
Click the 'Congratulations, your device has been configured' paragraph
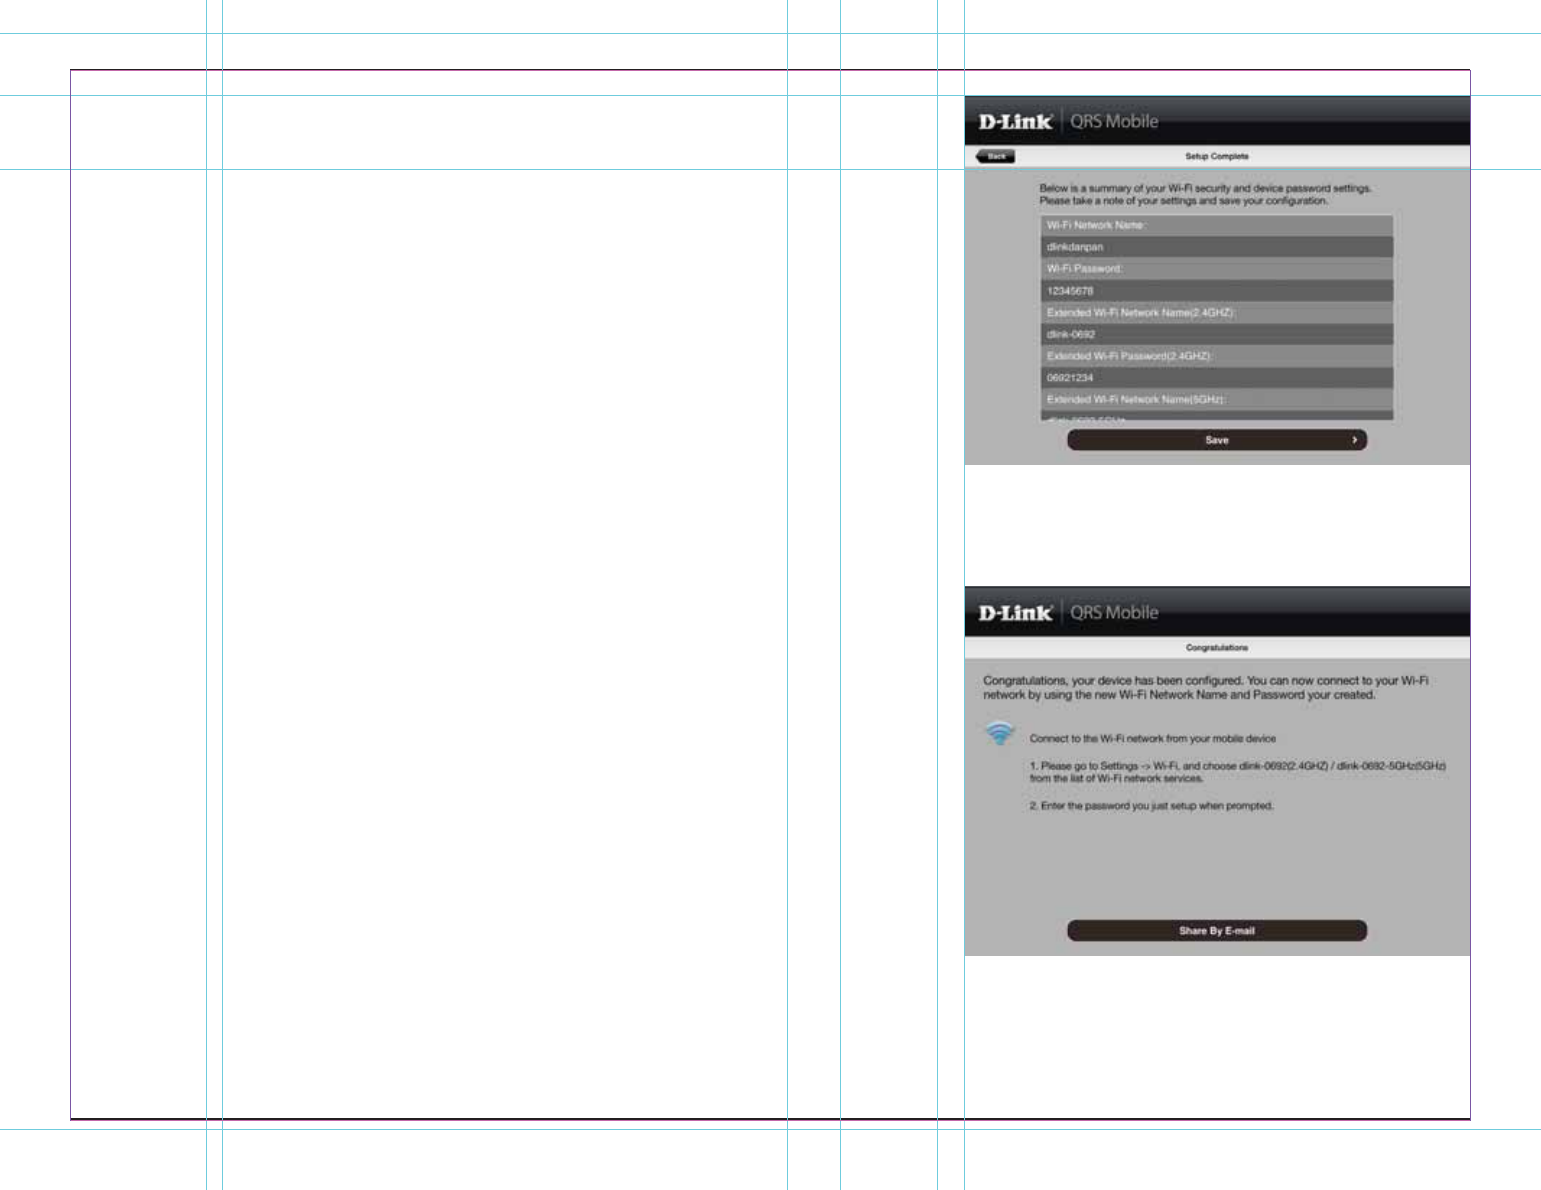[x=1206, y=688]
